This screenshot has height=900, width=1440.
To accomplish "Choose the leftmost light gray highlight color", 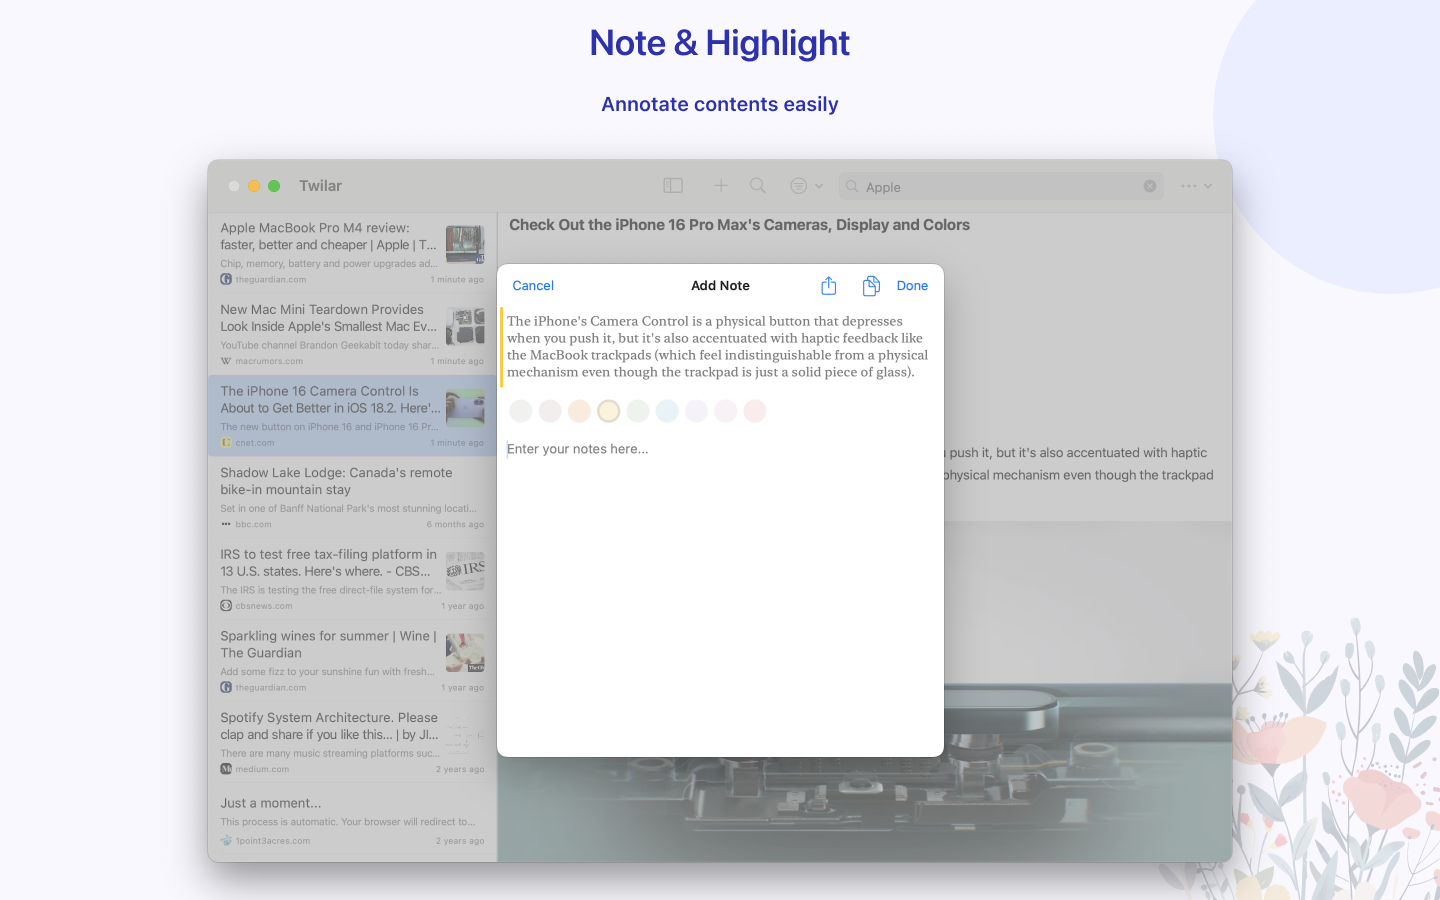I will coord(521,411).
